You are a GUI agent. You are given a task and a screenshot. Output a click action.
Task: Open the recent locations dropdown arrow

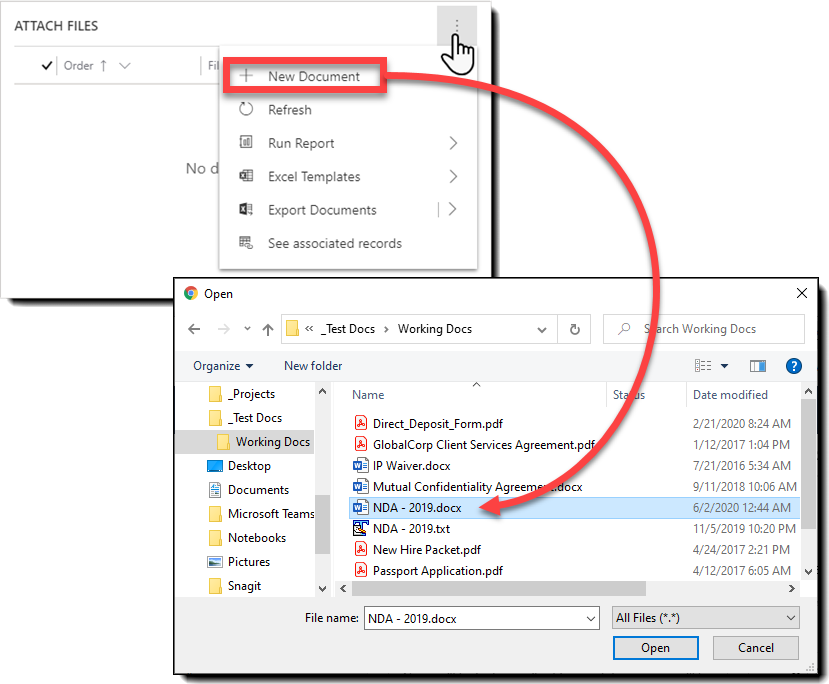pyautogui.click(x=247, y=329)
